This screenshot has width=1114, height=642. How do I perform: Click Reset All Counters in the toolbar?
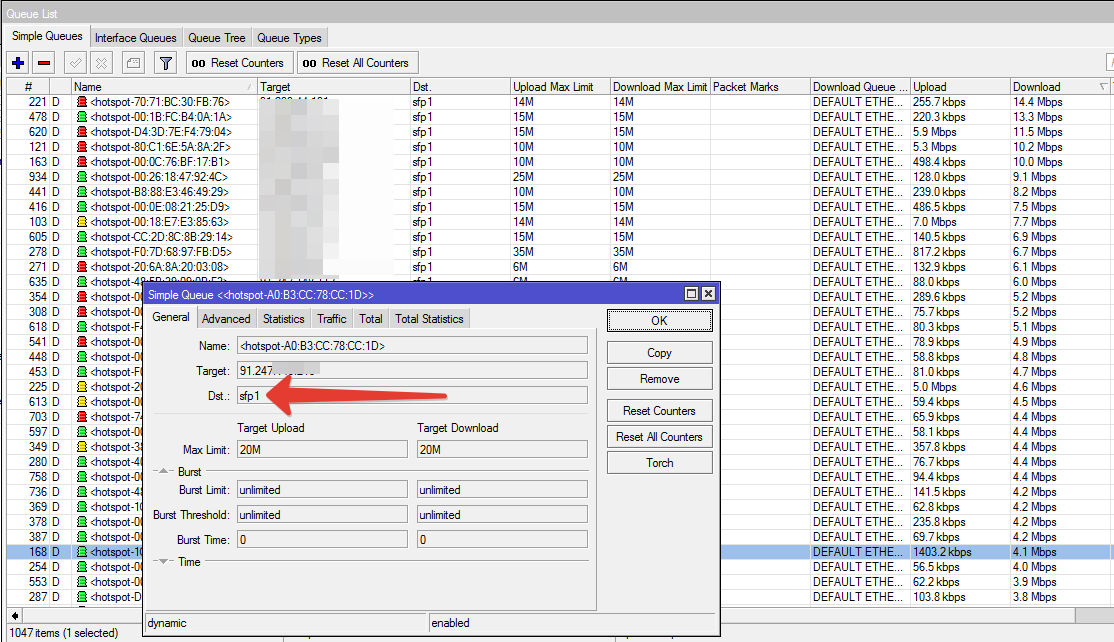(x=357, y=63)
